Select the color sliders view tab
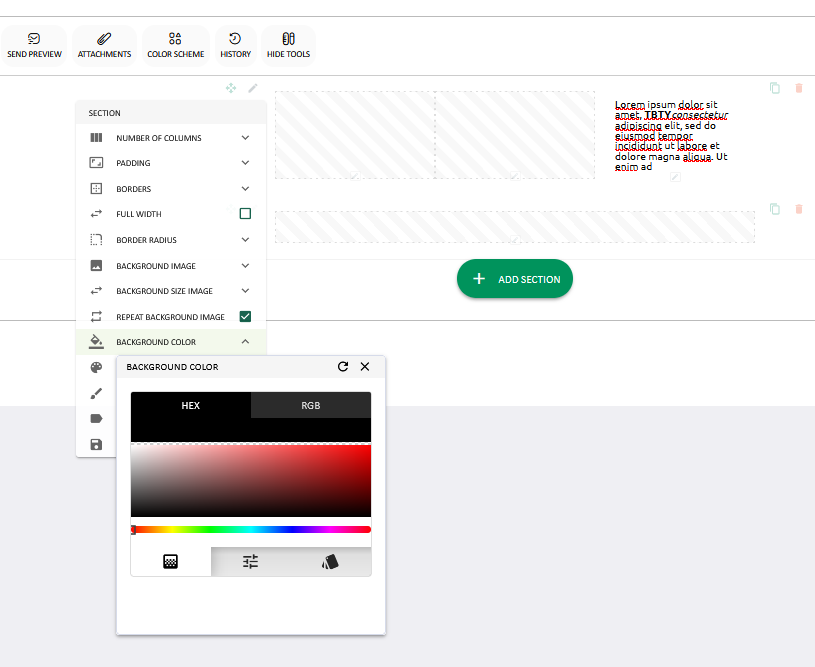Screen dimensions: 815x667 coord(251,561)
